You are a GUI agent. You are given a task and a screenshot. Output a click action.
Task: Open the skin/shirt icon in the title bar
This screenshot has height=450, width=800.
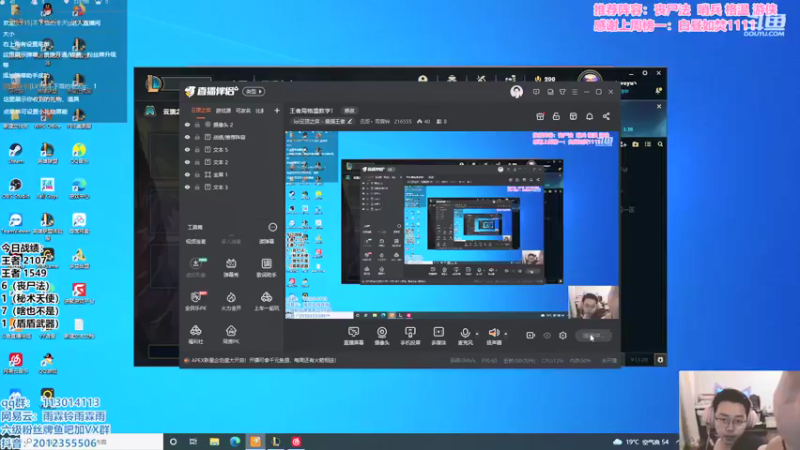click(x=562, y=92)
